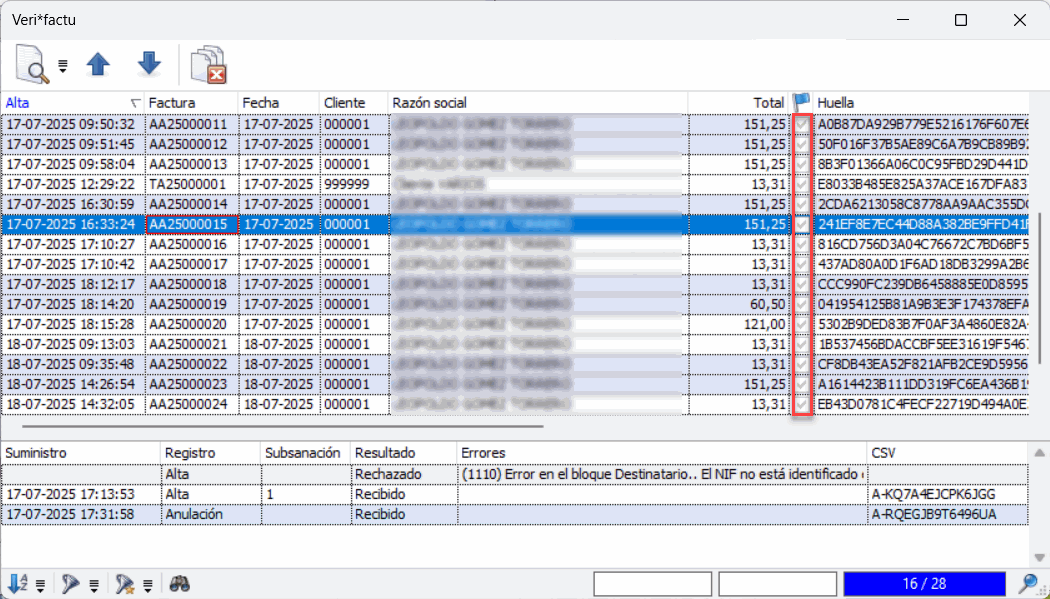Click the horizontal scrollbar under the invoice grid
The height and width of the screenshot is (599, 1050).
coord(283,426)
